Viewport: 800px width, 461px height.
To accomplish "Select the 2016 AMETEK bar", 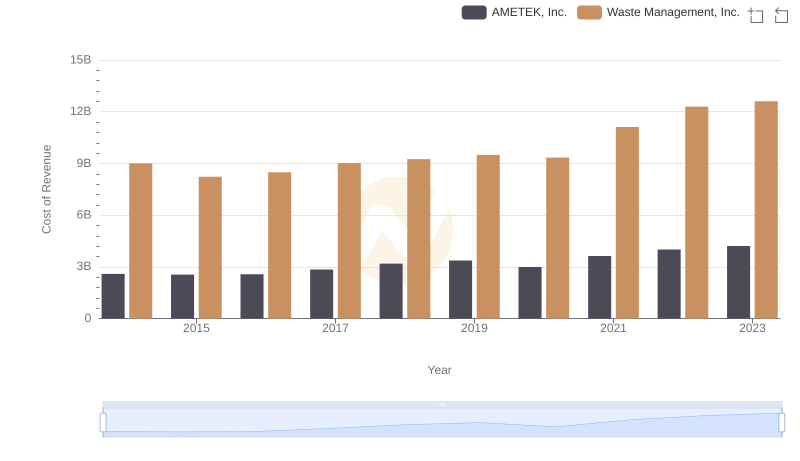I will [252, 296].
